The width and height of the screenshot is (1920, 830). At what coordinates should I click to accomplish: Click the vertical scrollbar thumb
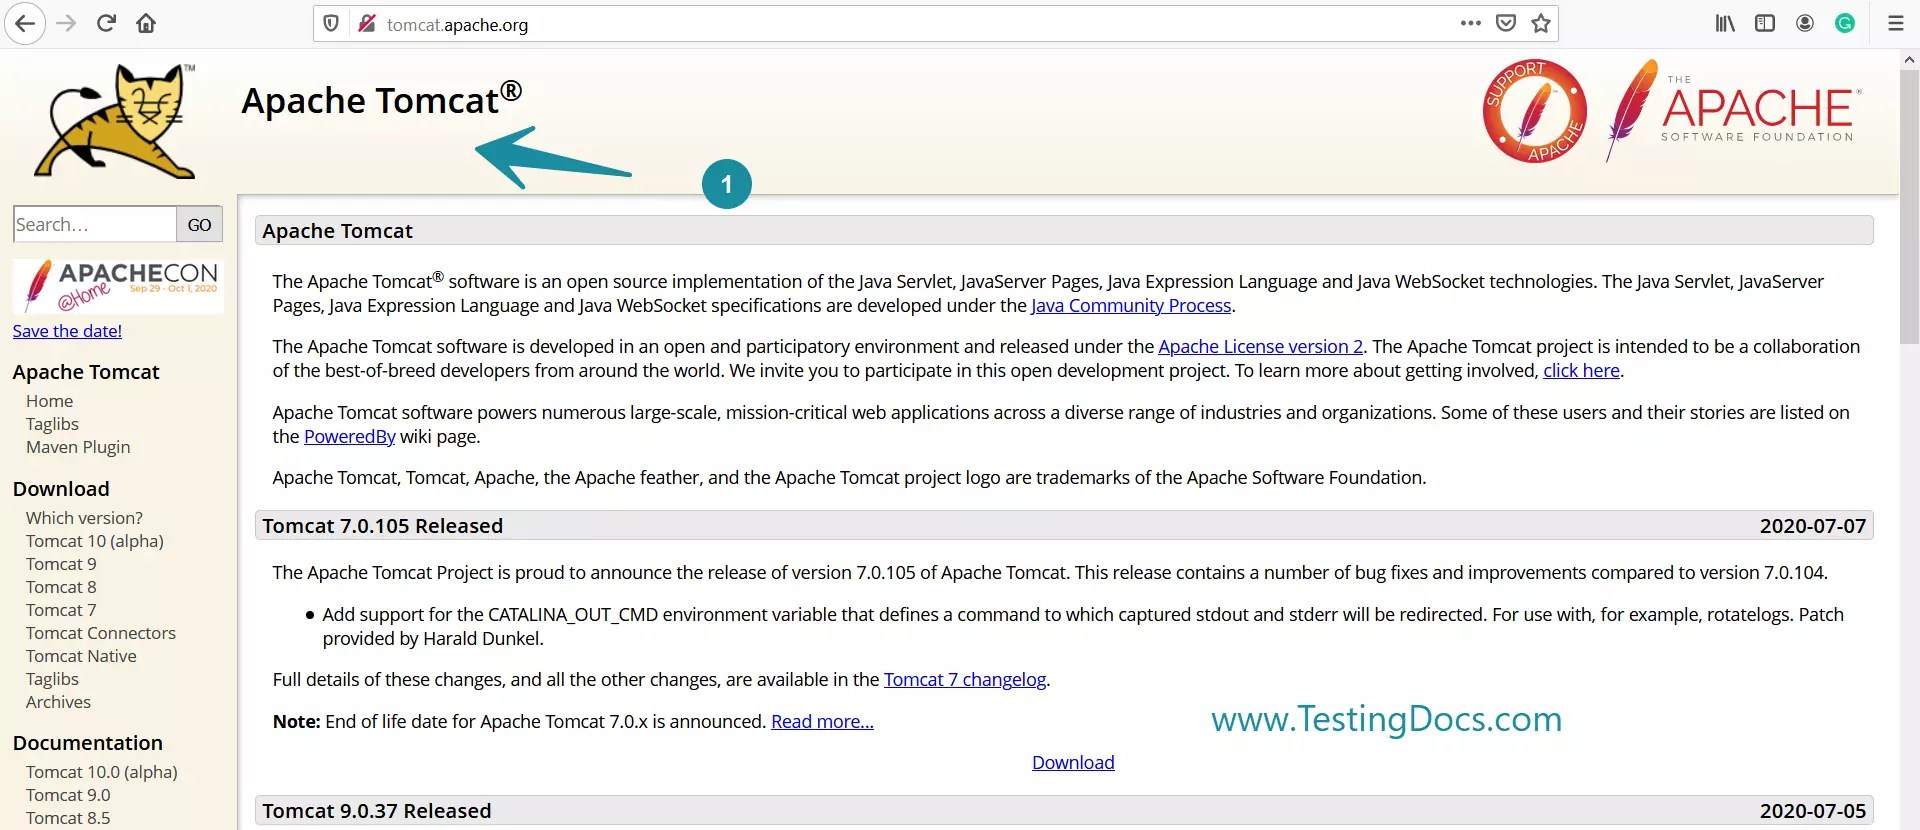click(x=1909, y=207)
